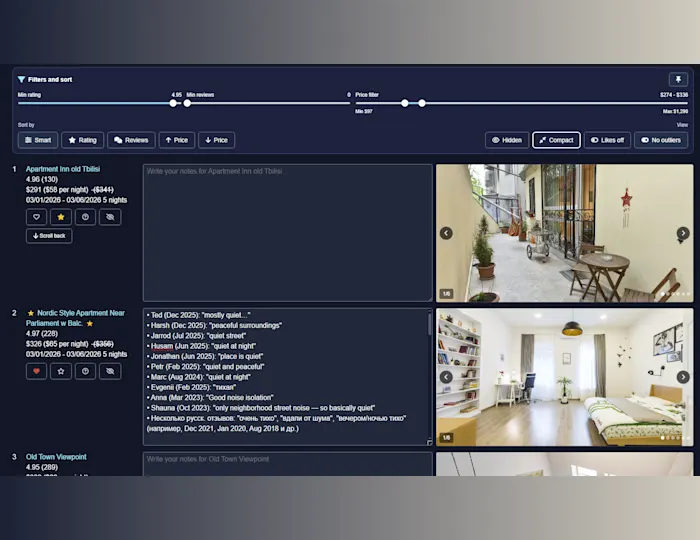Show the next photo of the Nordic Style Apartment
The width and height of the screenshot is (700, 540).
pos(683,377)
